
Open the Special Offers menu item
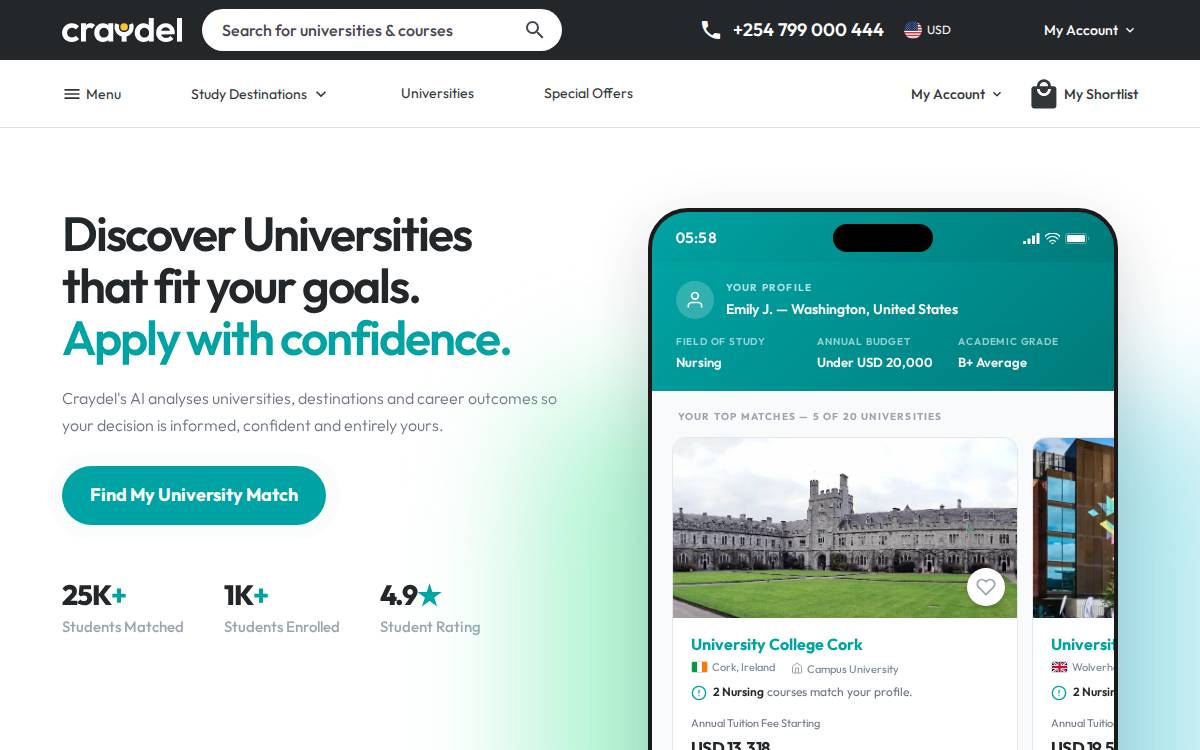(x=588, y=93)
